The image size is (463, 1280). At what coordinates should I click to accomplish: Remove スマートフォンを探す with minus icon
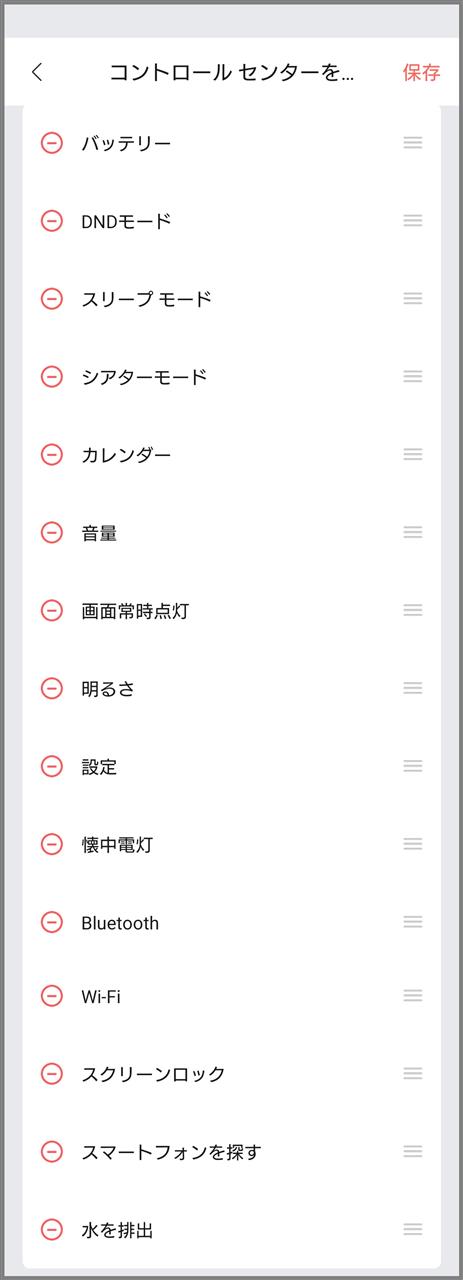pyautogui.click(x=52, y=1152)
